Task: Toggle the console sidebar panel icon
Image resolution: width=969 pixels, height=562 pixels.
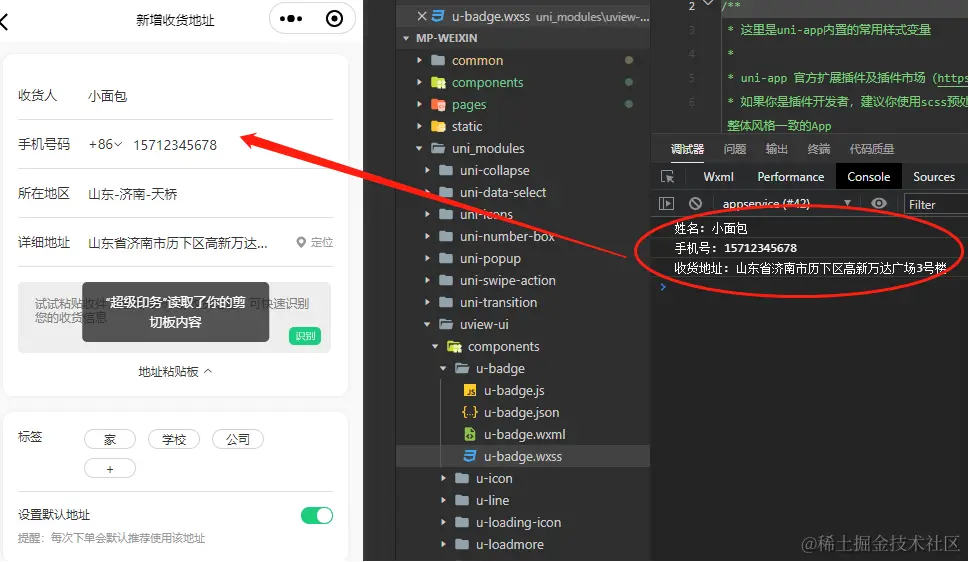Action: pos(666,203)
